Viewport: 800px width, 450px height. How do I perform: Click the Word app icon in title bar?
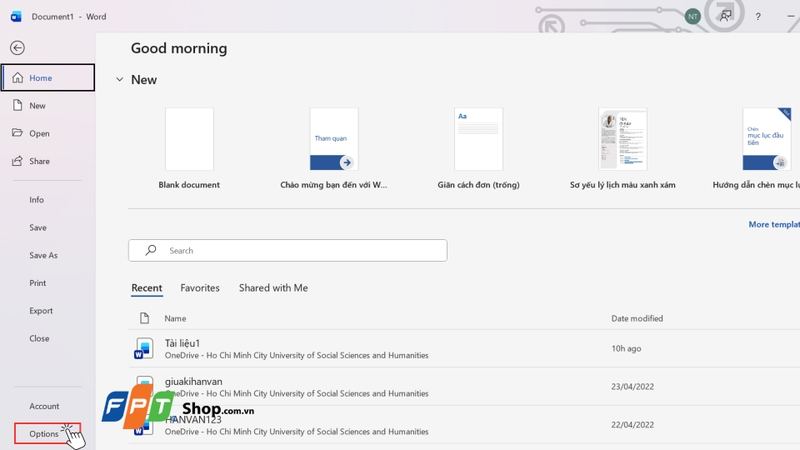pyautogui.click(x=16, y=16)
